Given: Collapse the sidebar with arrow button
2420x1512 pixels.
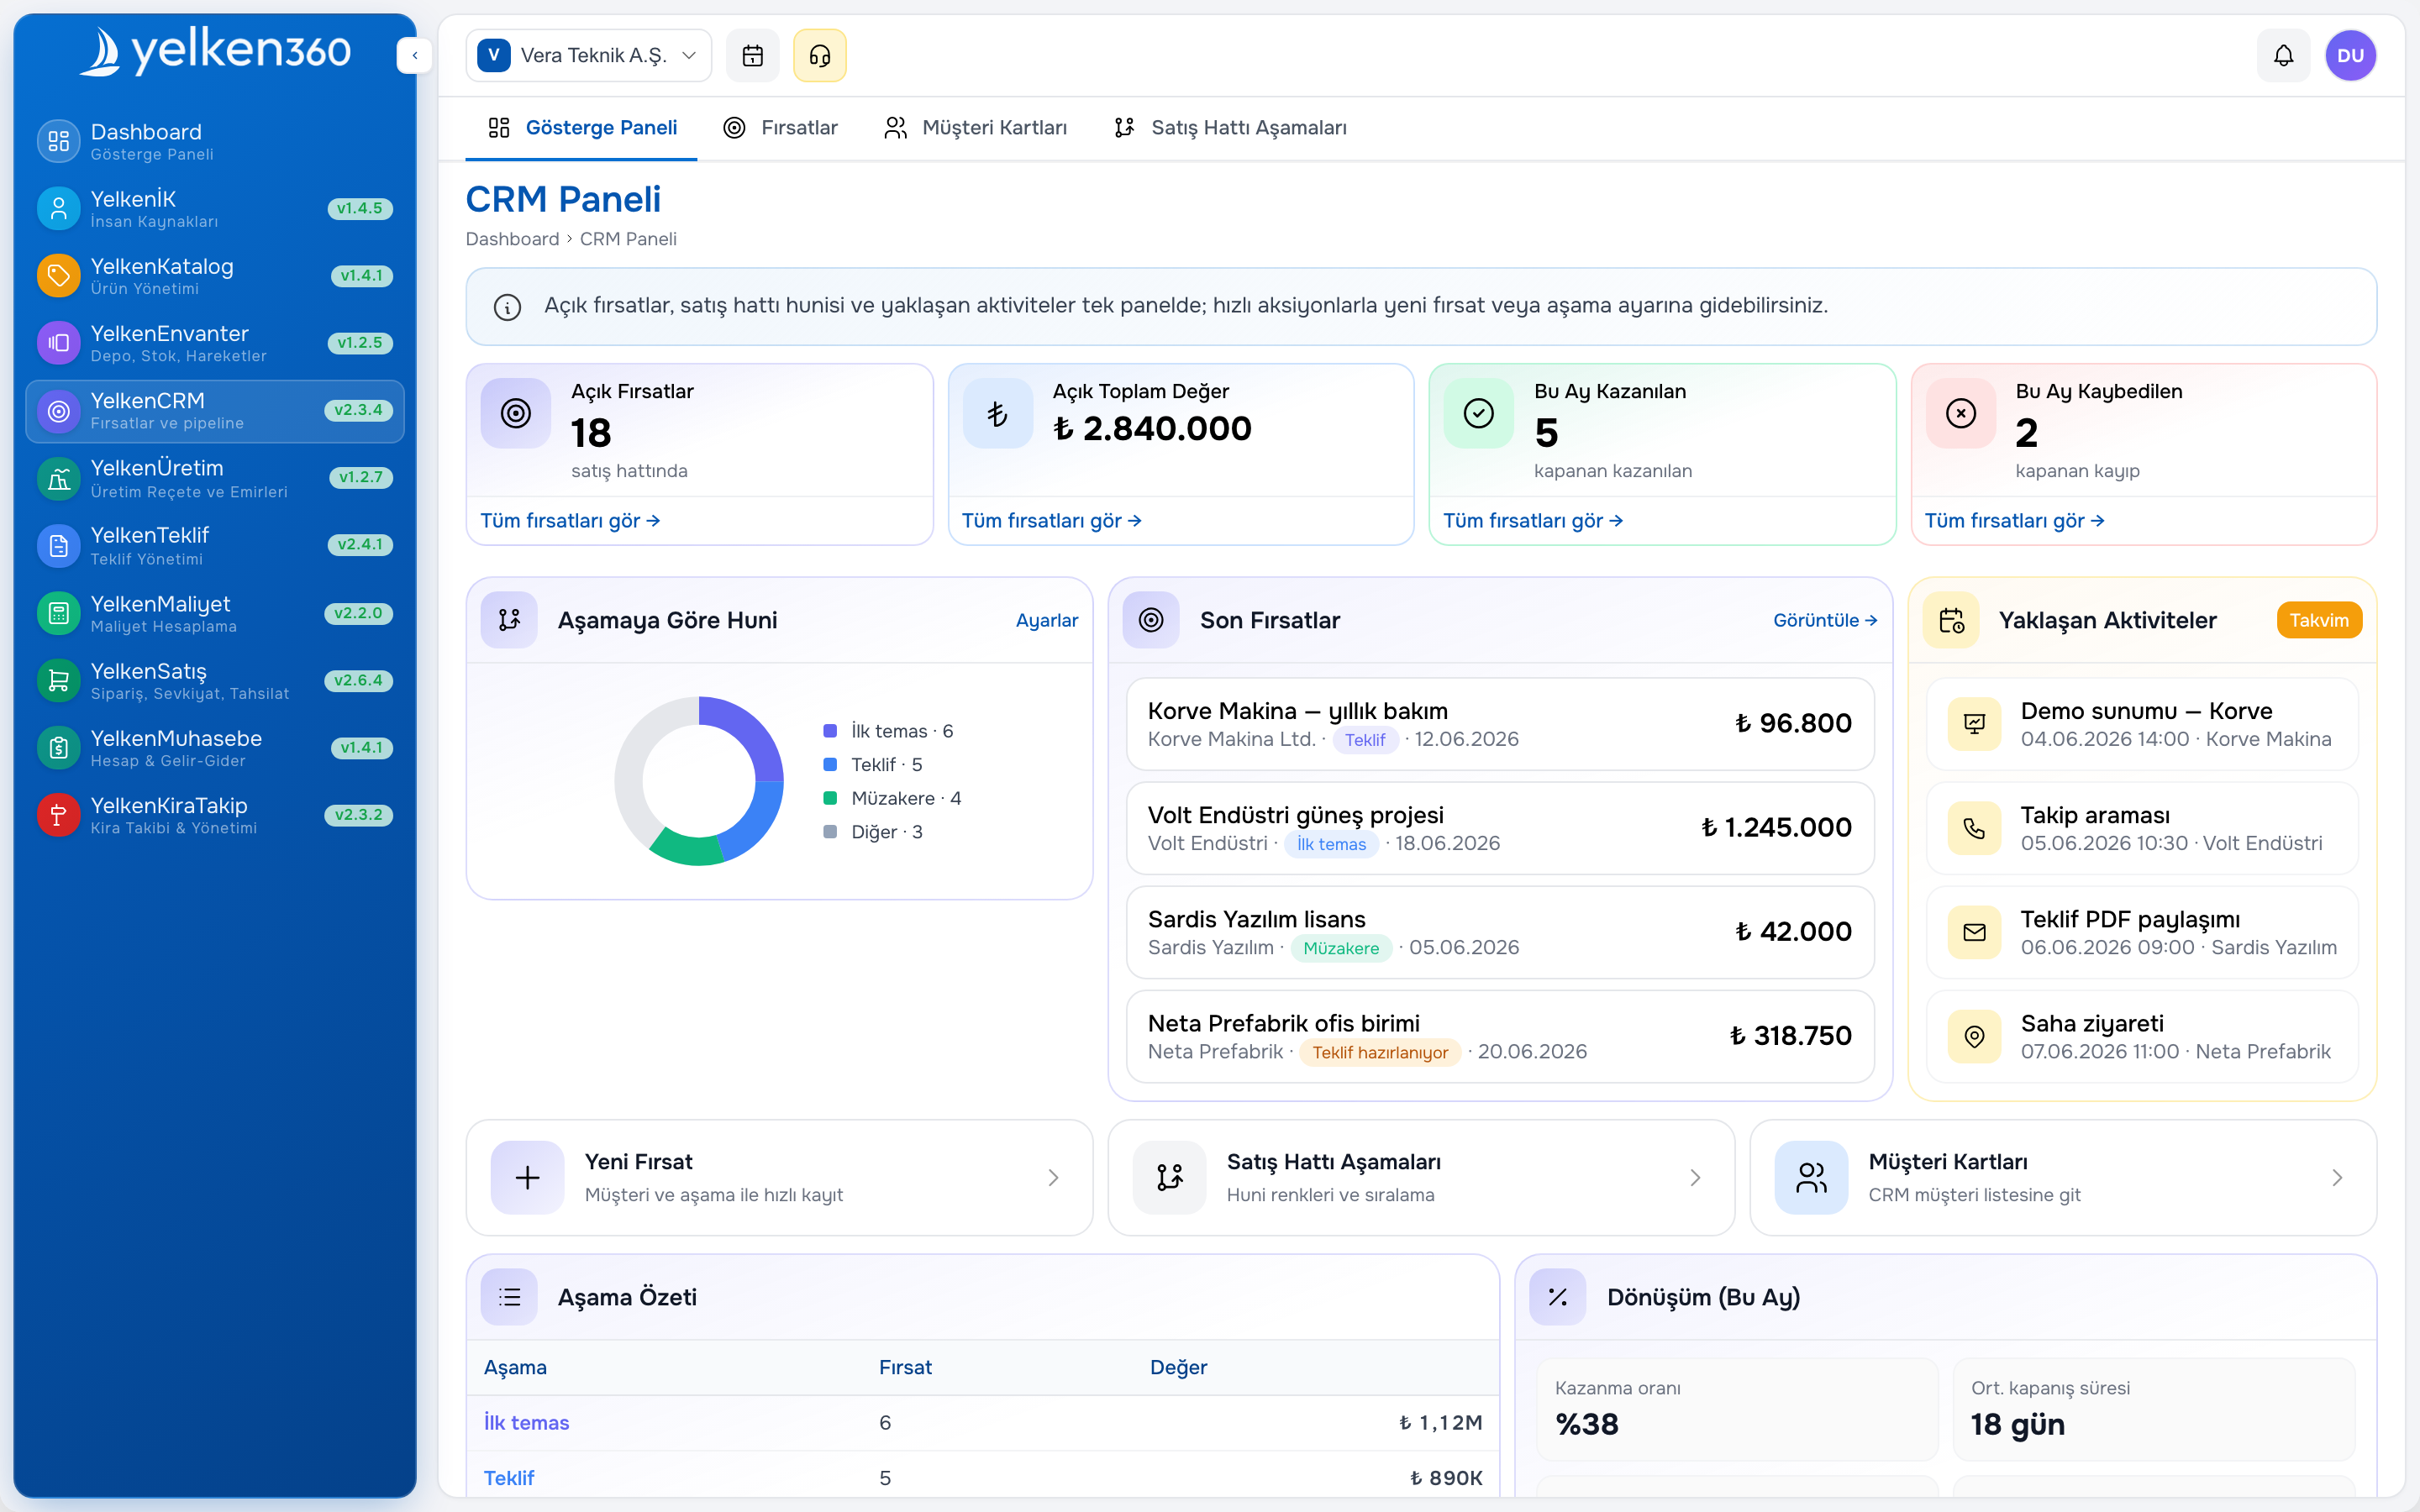Looking at the screenshot, I should pos(414,55).
